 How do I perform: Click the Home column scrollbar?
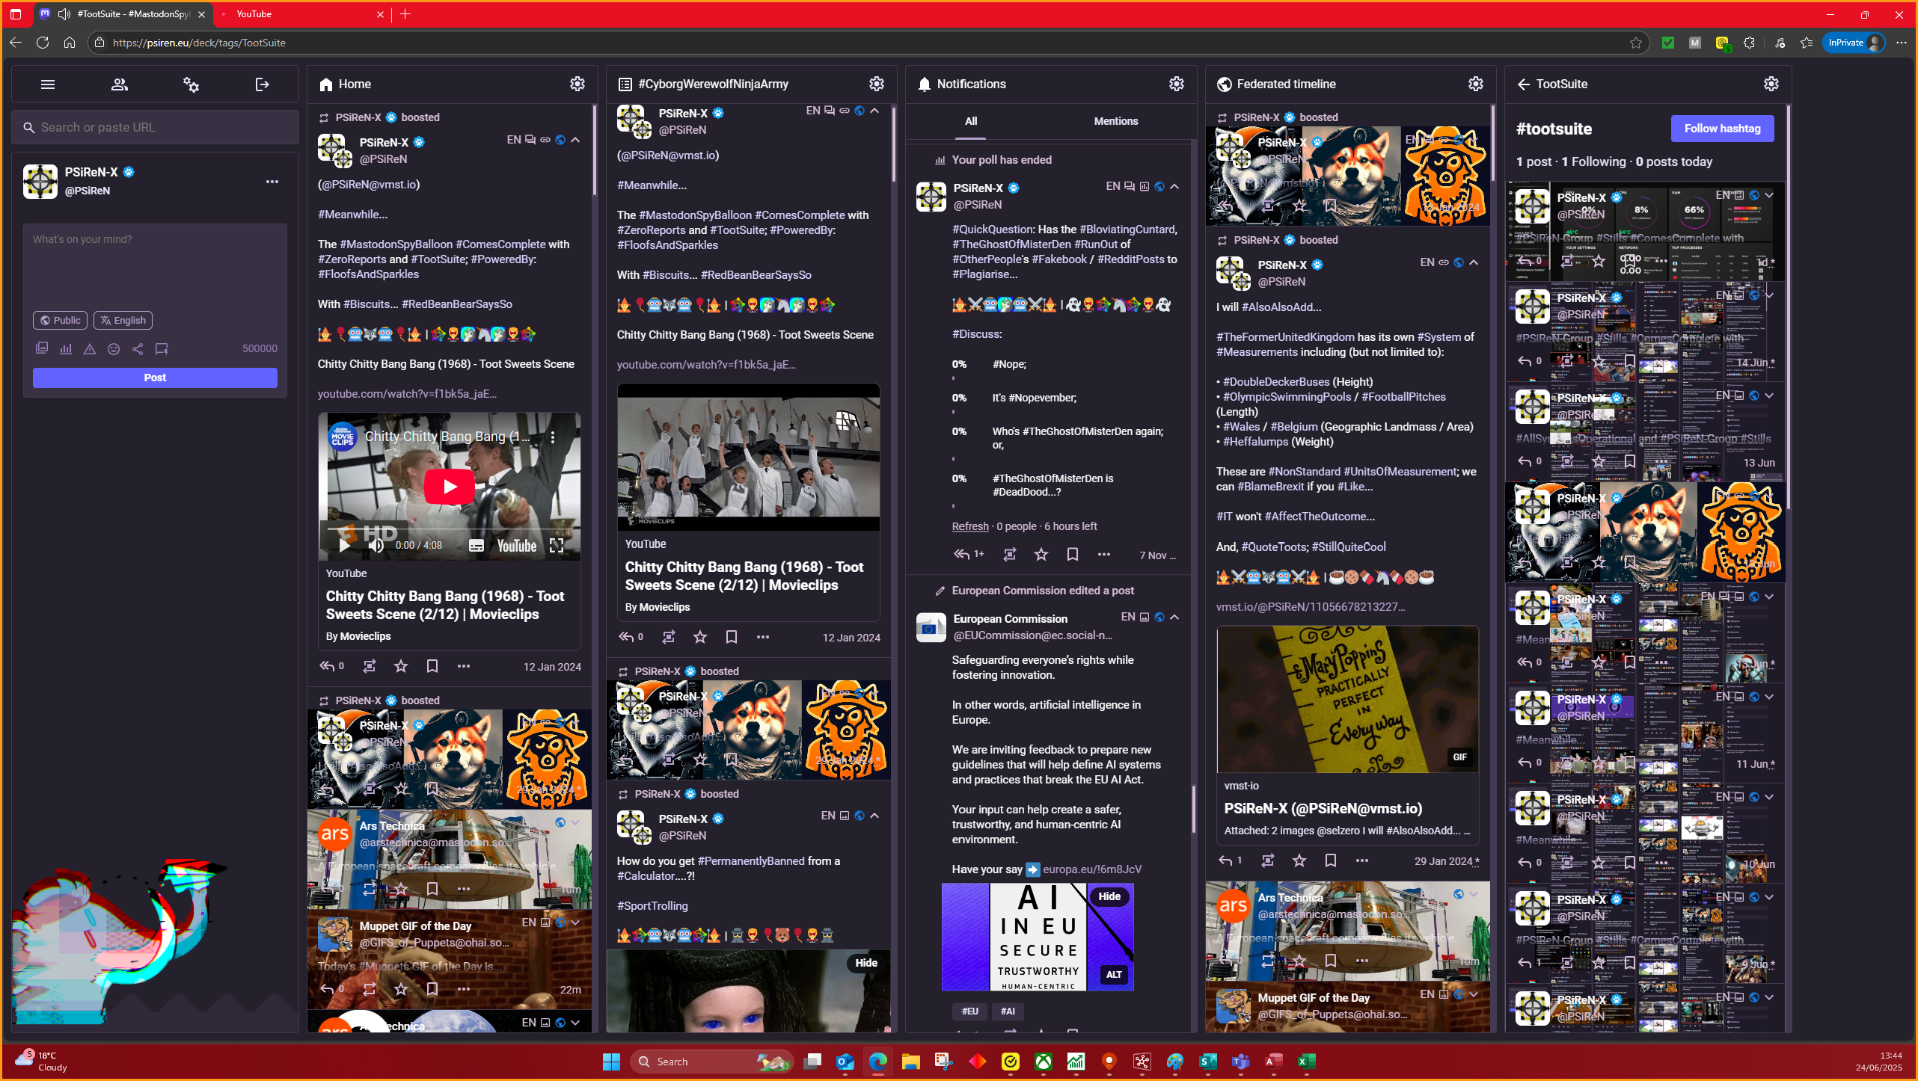[594, 150]
